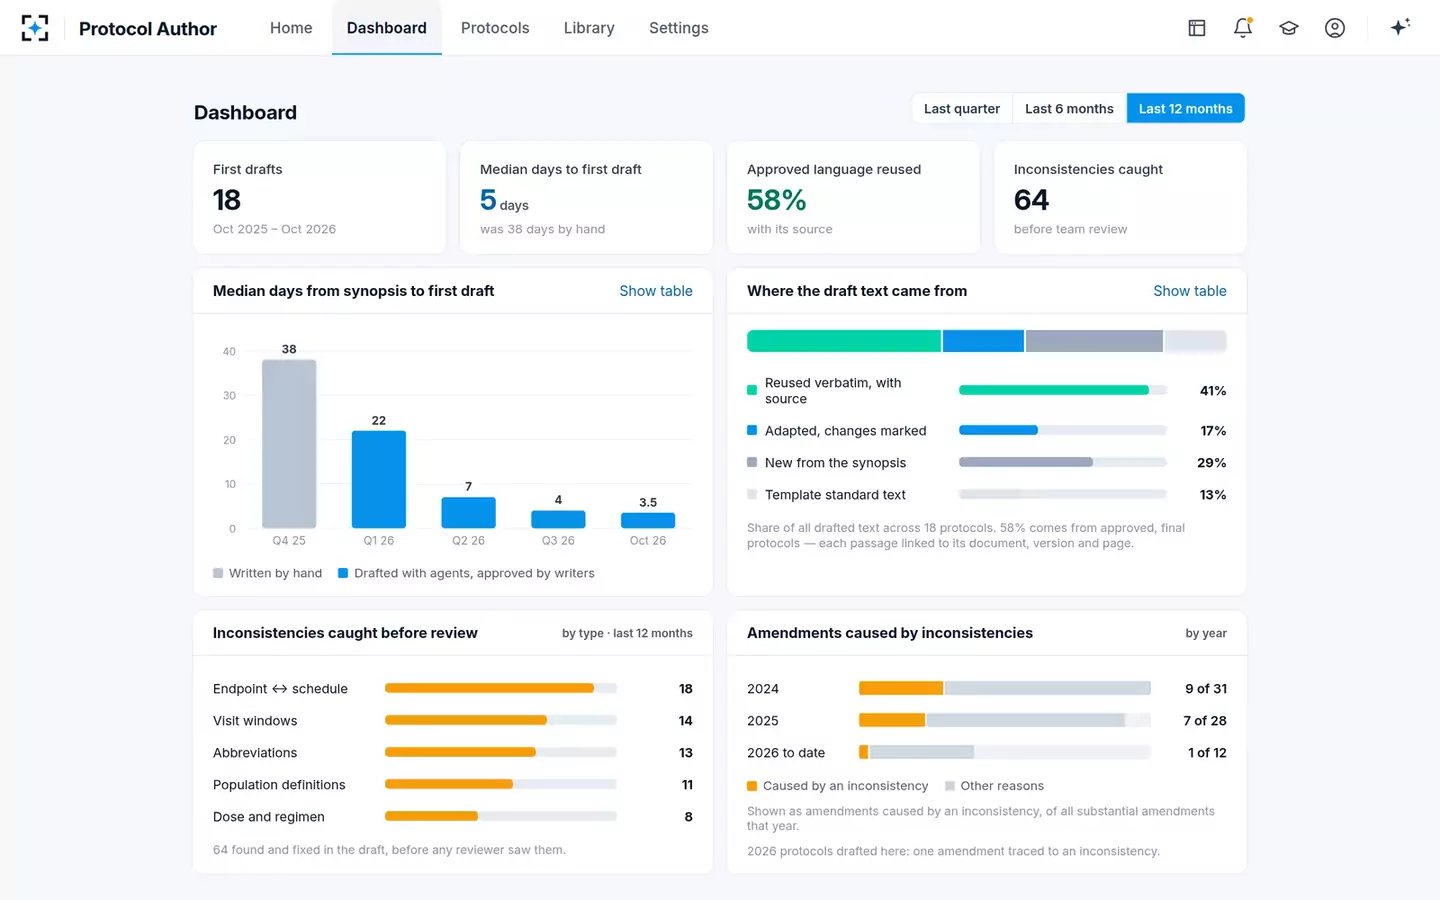Click the Q2 26 bar labeled 7
This screenshot has height=900, width=1440.
(468, 512)
